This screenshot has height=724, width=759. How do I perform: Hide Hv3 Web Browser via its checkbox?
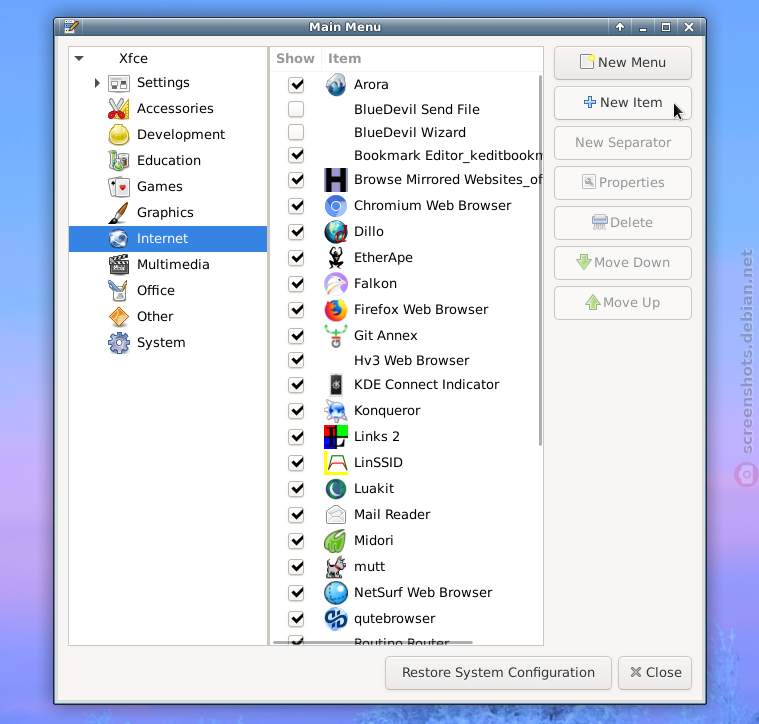tap(296, 361)
